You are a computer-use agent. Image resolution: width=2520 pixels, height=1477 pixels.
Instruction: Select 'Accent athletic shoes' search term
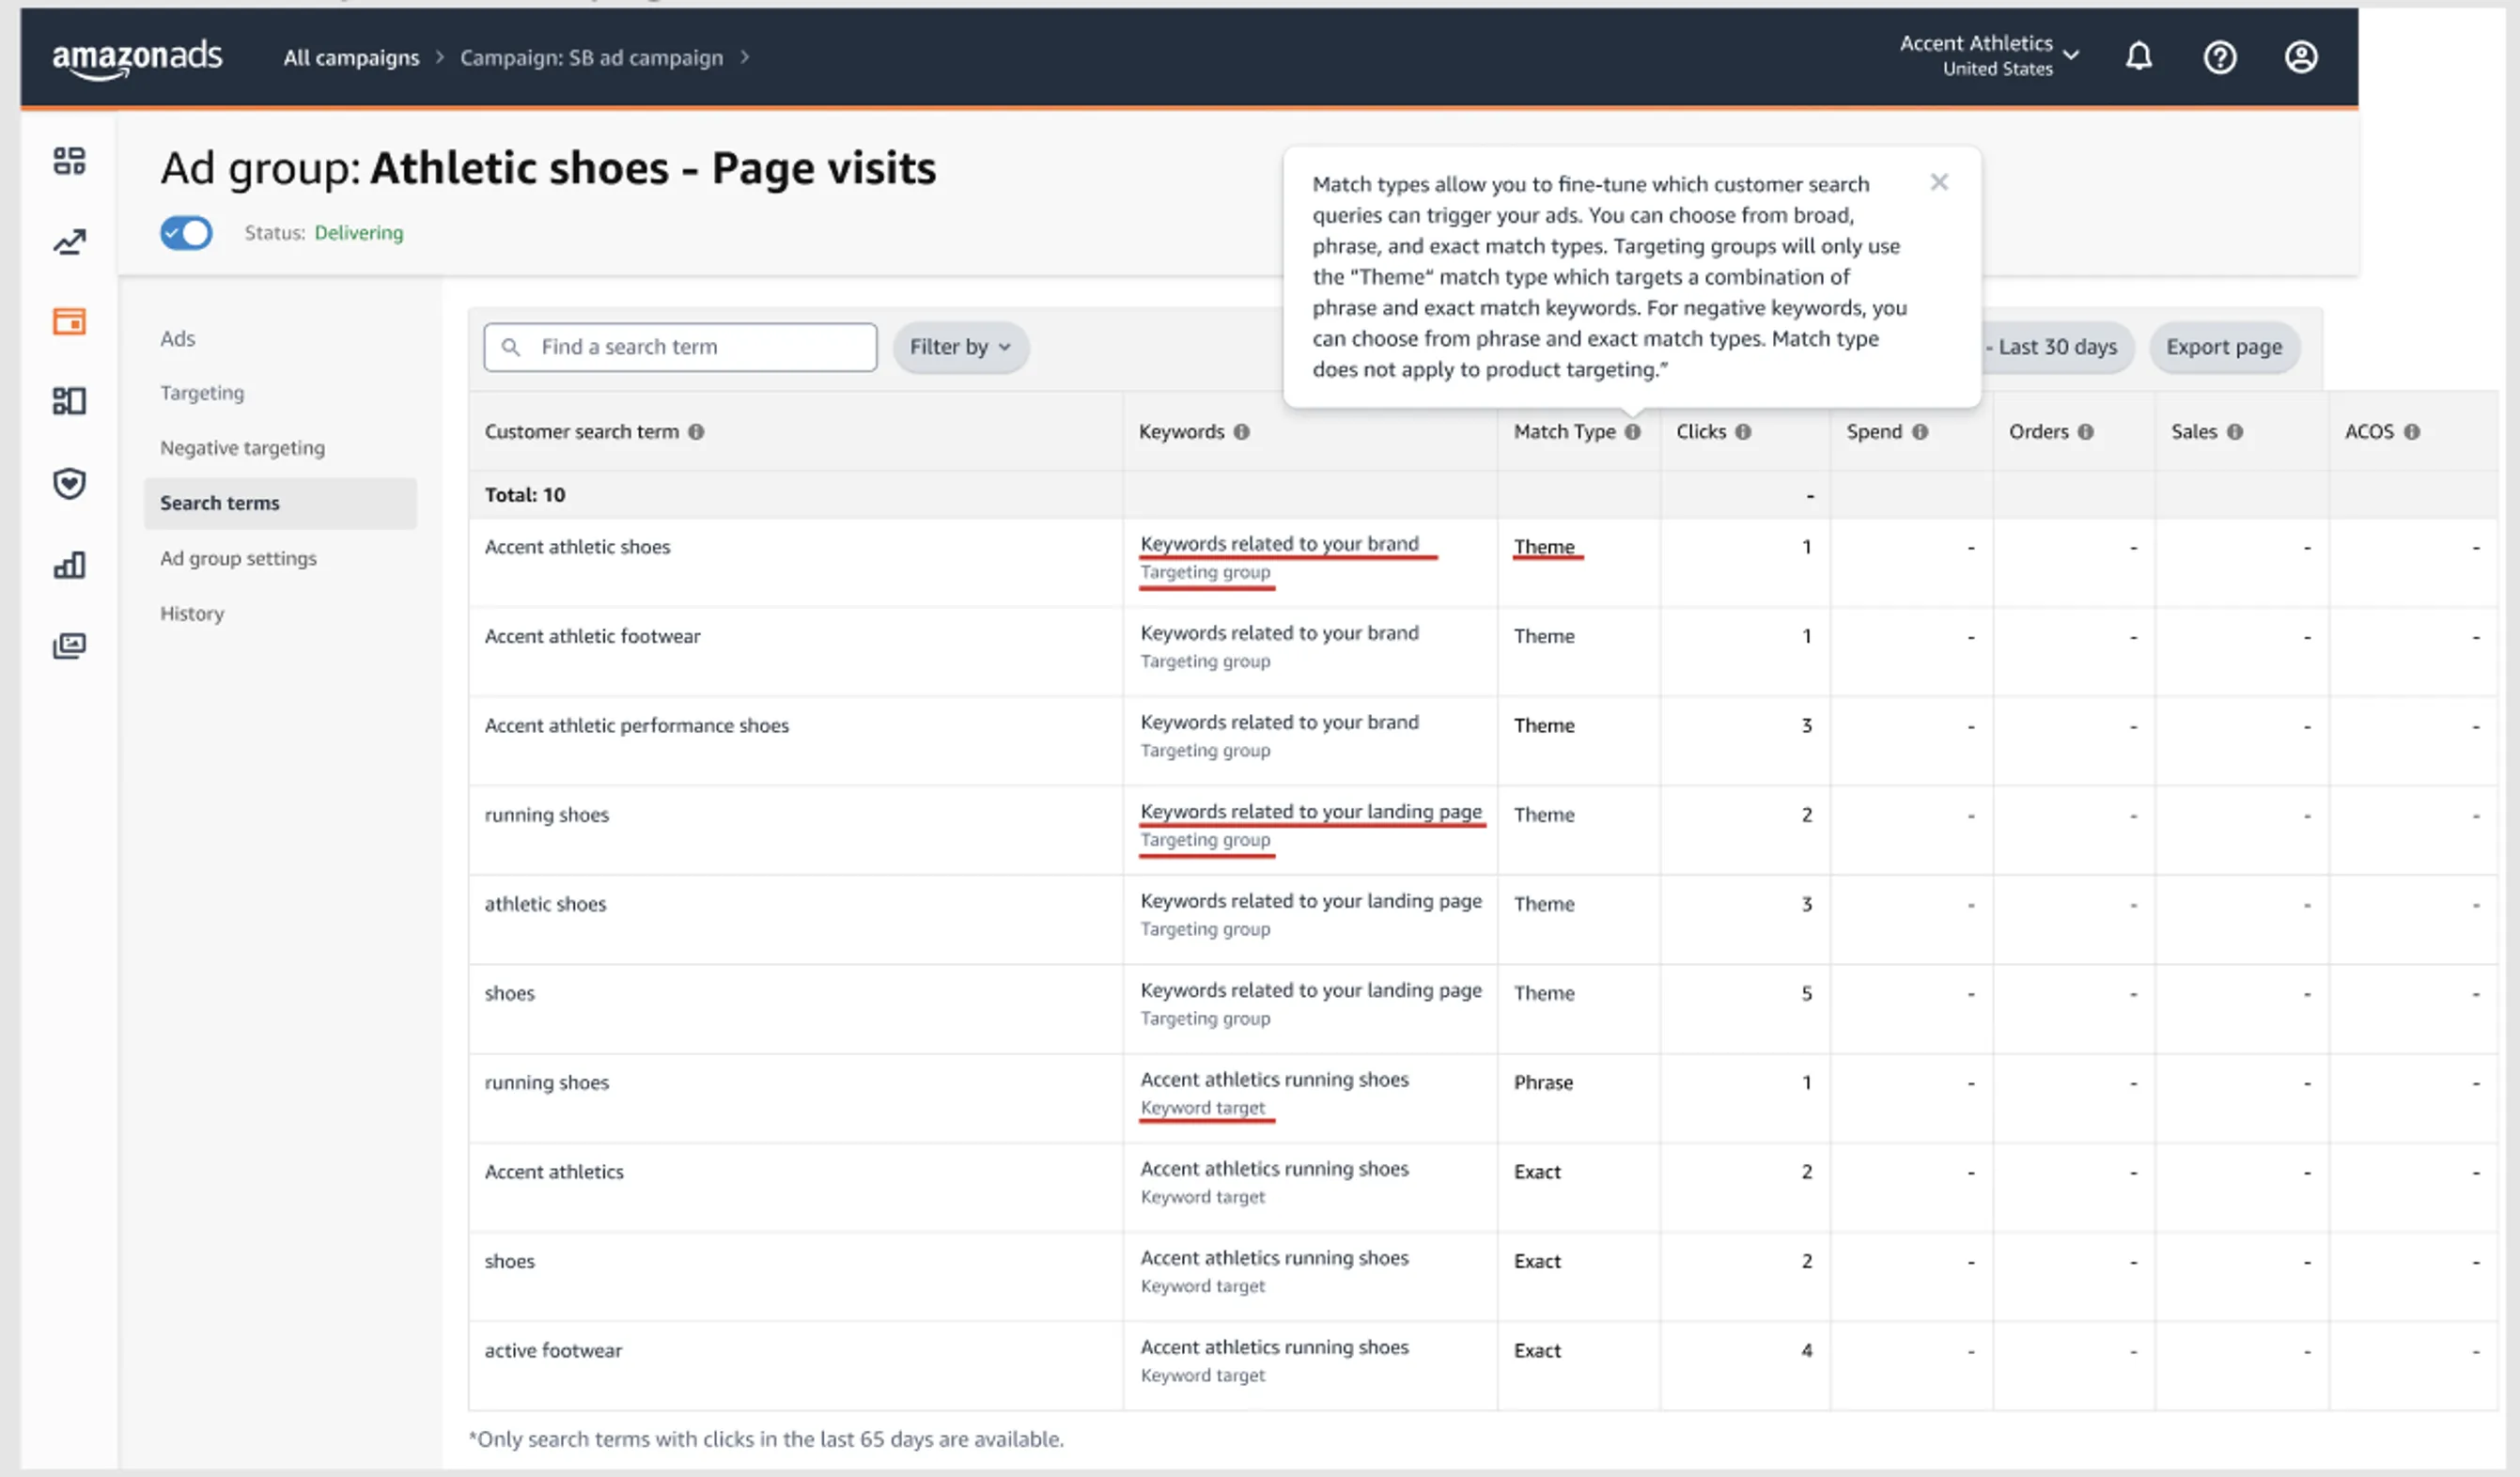tap(577, 547)
